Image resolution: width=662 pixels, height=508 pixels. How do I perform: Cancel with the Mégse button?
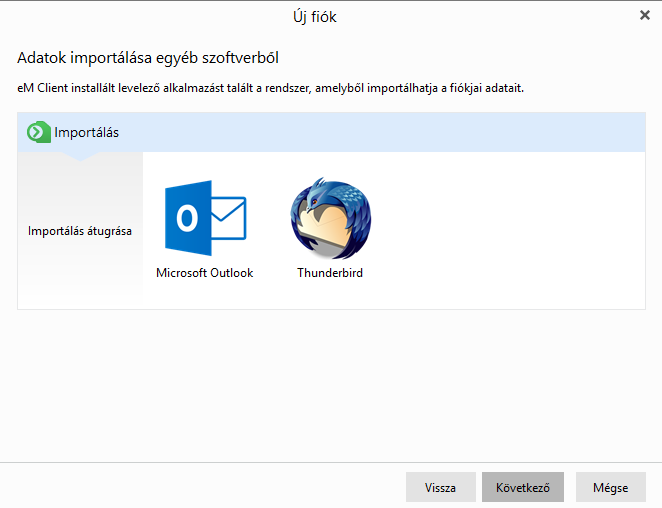click(610, 487)
